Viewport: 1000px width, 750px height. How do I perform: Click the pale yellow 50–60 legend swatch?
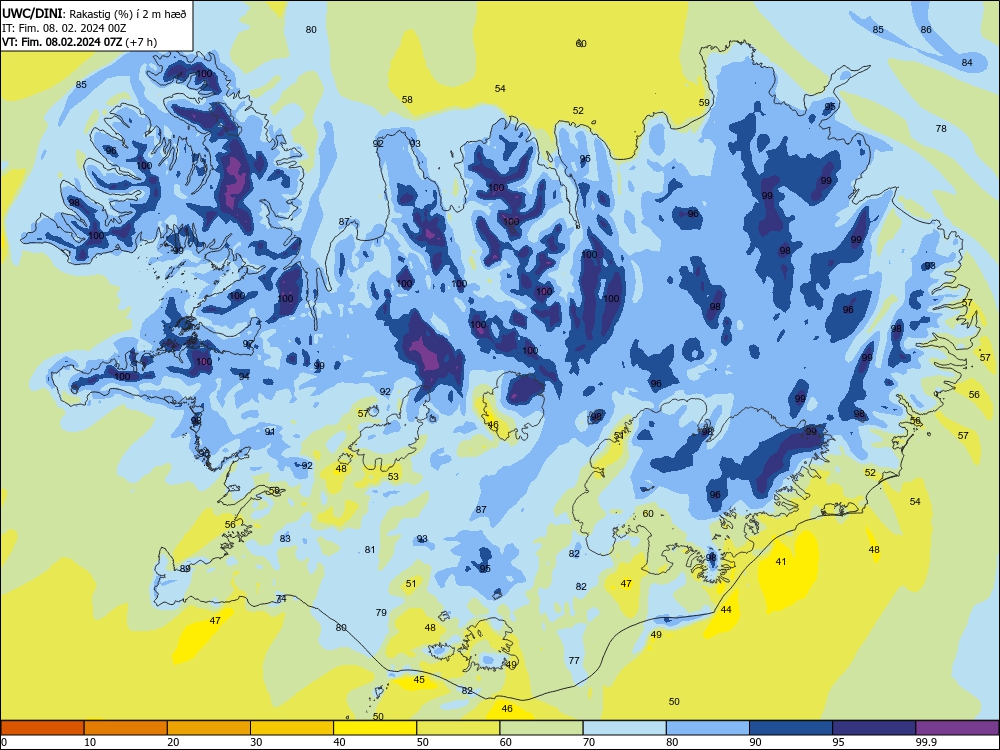coord(458,728)
